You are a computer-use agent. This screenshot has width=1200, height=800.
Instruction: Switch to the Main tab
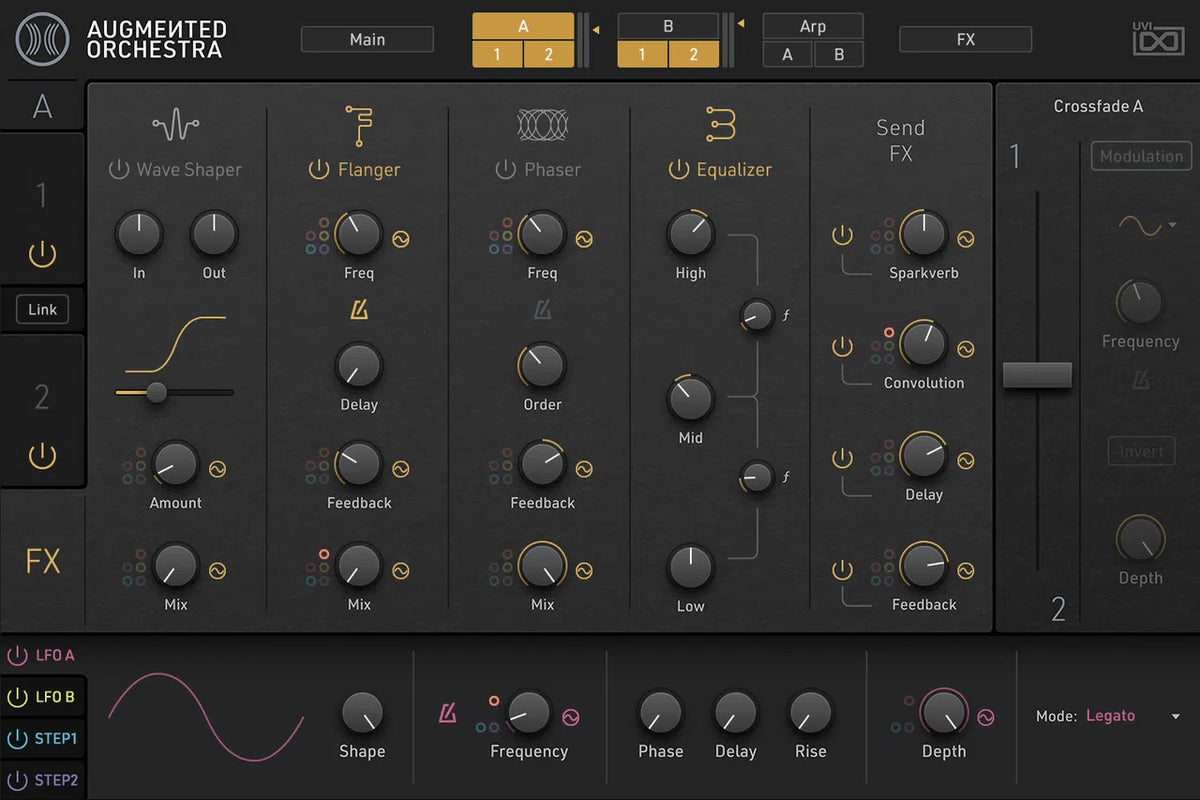pyautogui.click(x=367, y=39)
